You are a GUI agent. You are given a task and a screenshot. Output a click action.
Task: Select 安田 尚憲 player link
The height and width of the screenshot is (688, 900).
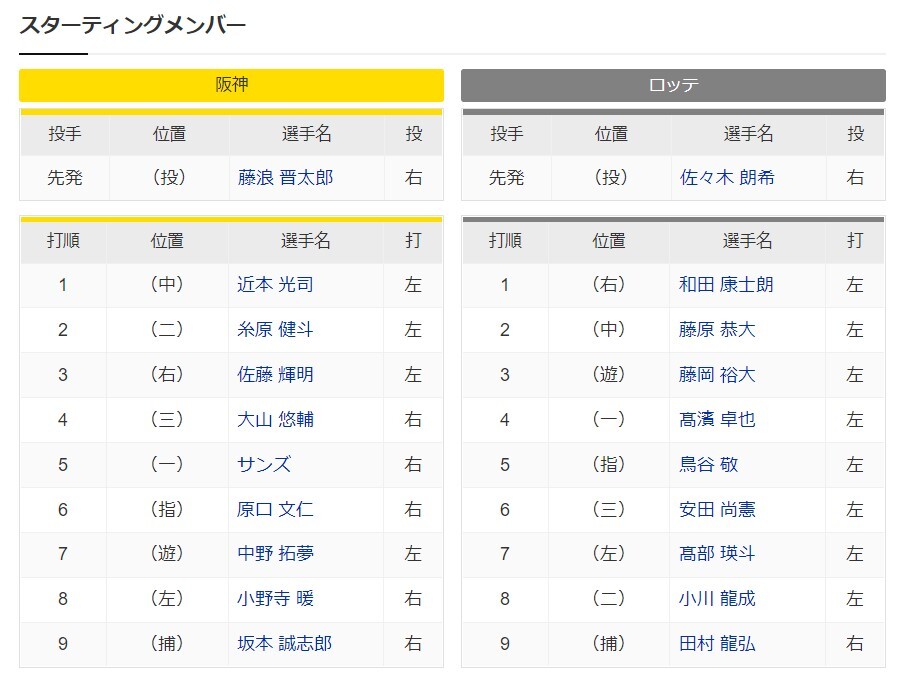click(717, 510)
